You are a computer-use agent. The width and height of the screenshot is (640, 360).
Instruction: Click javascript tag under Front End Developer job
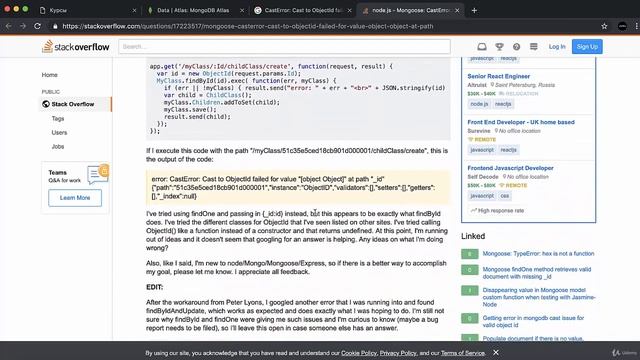point(482,150)
